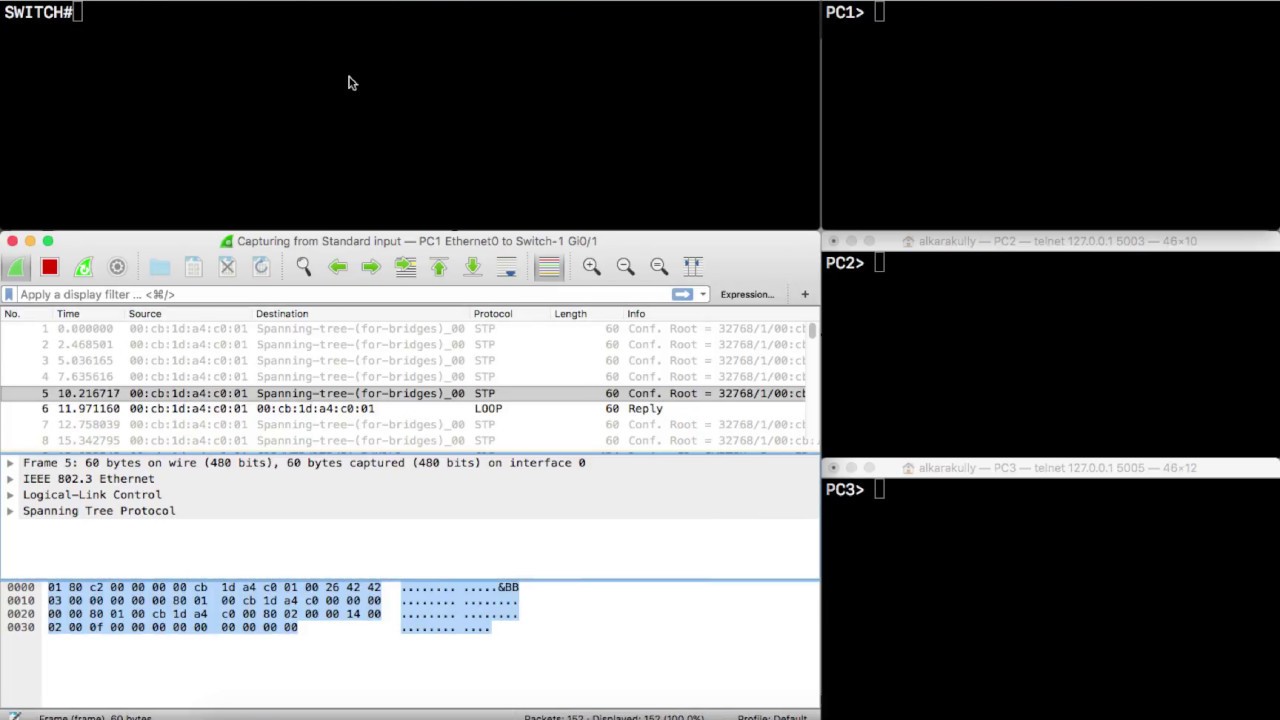Go to specified packet icon
The height and width of the screenshot is (720, 1280).
(x=405, y=267)
